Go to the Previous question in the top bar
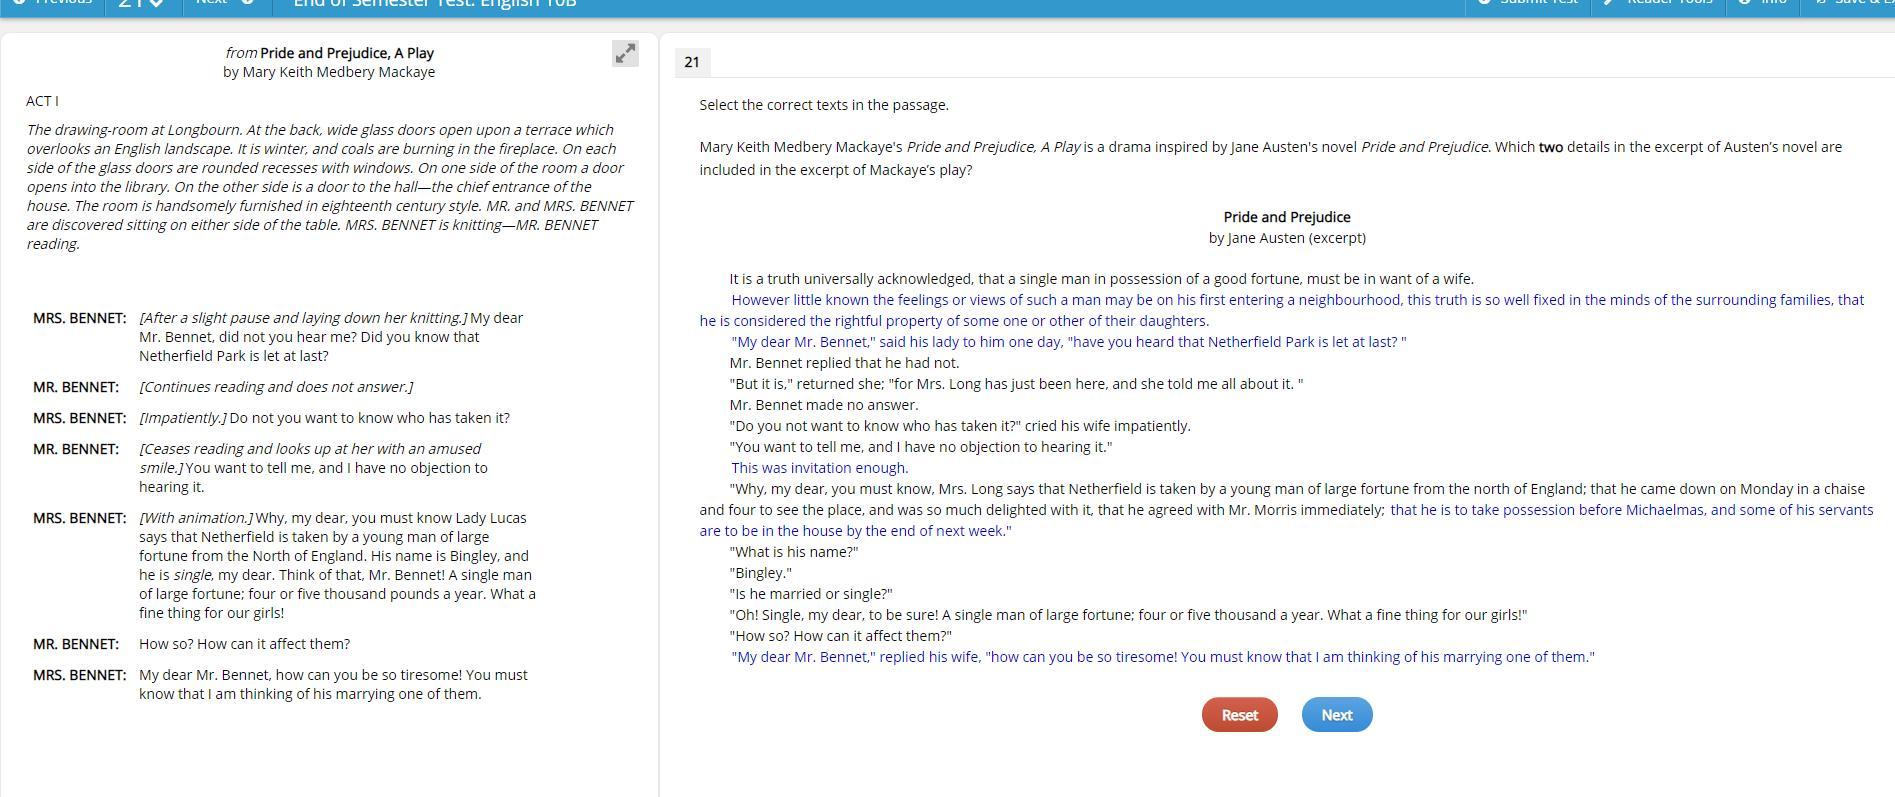The height and width of the screenshot is (797, 1895). point(52,4)
